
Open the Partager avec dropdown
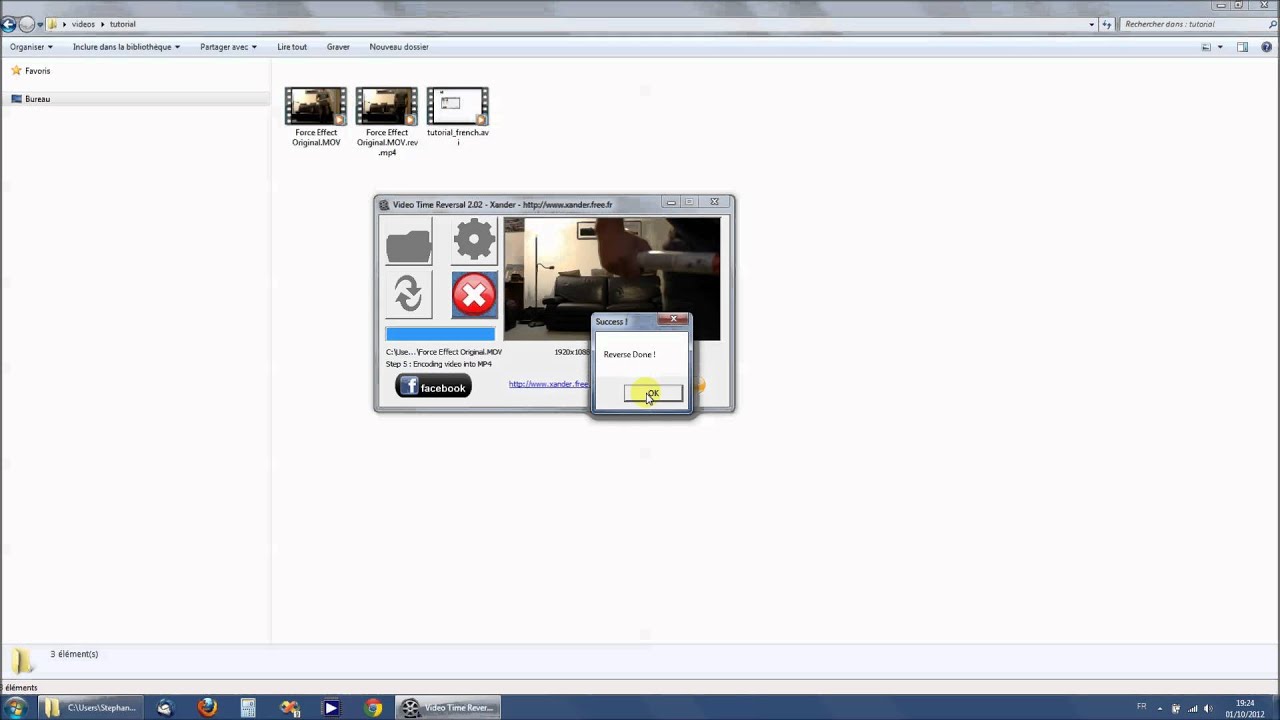[228, 47]
